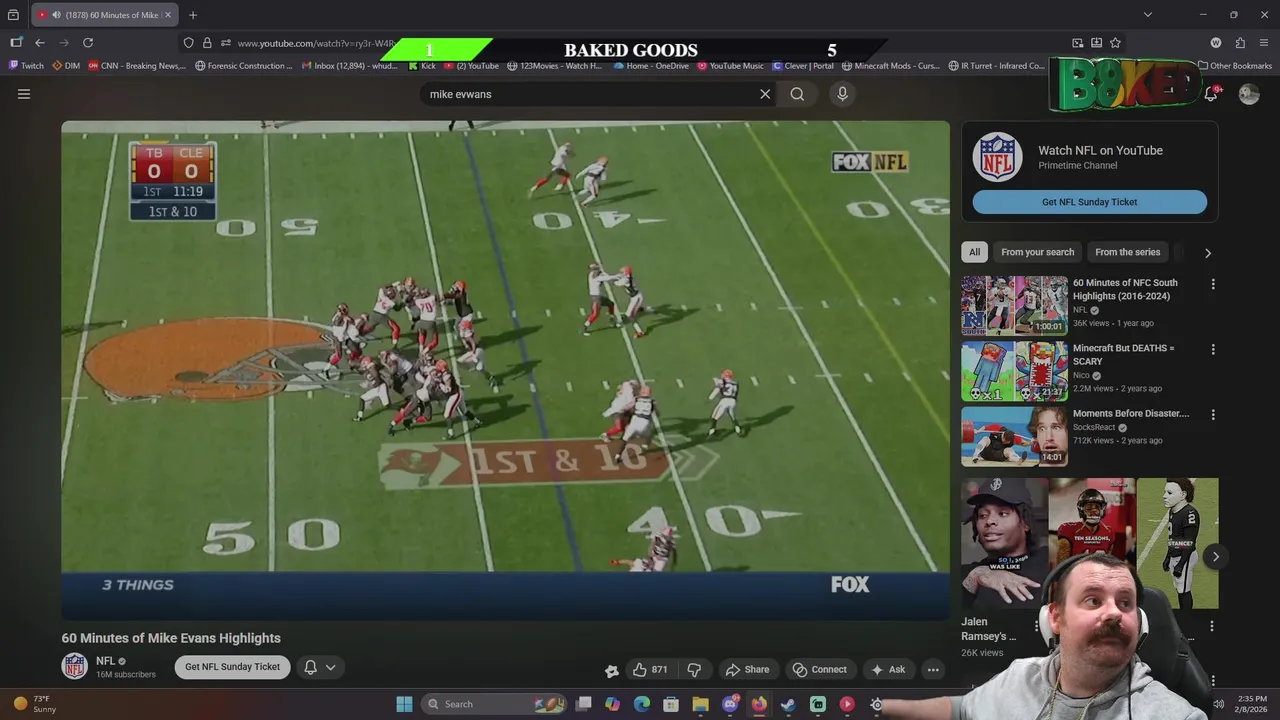Viewport: 1280px width, 720px height.
Task: Clear the 'mike evwans' search text
Action: 765,94
